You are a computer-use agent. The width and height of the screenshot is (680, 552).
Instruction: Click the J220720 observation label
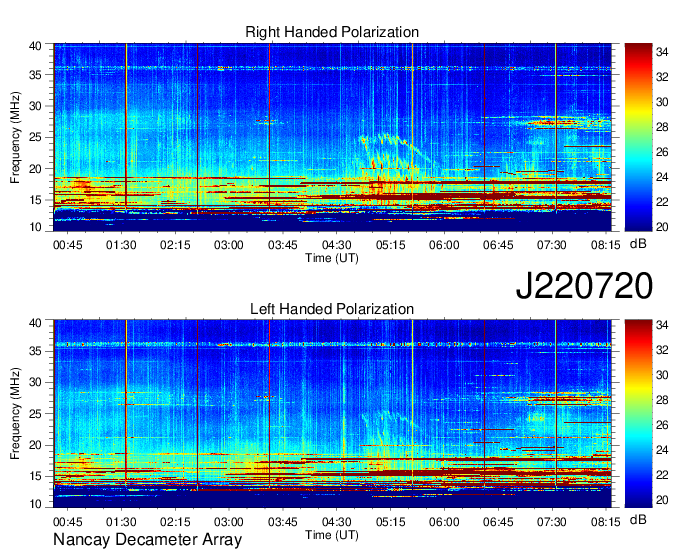(584, 285)
